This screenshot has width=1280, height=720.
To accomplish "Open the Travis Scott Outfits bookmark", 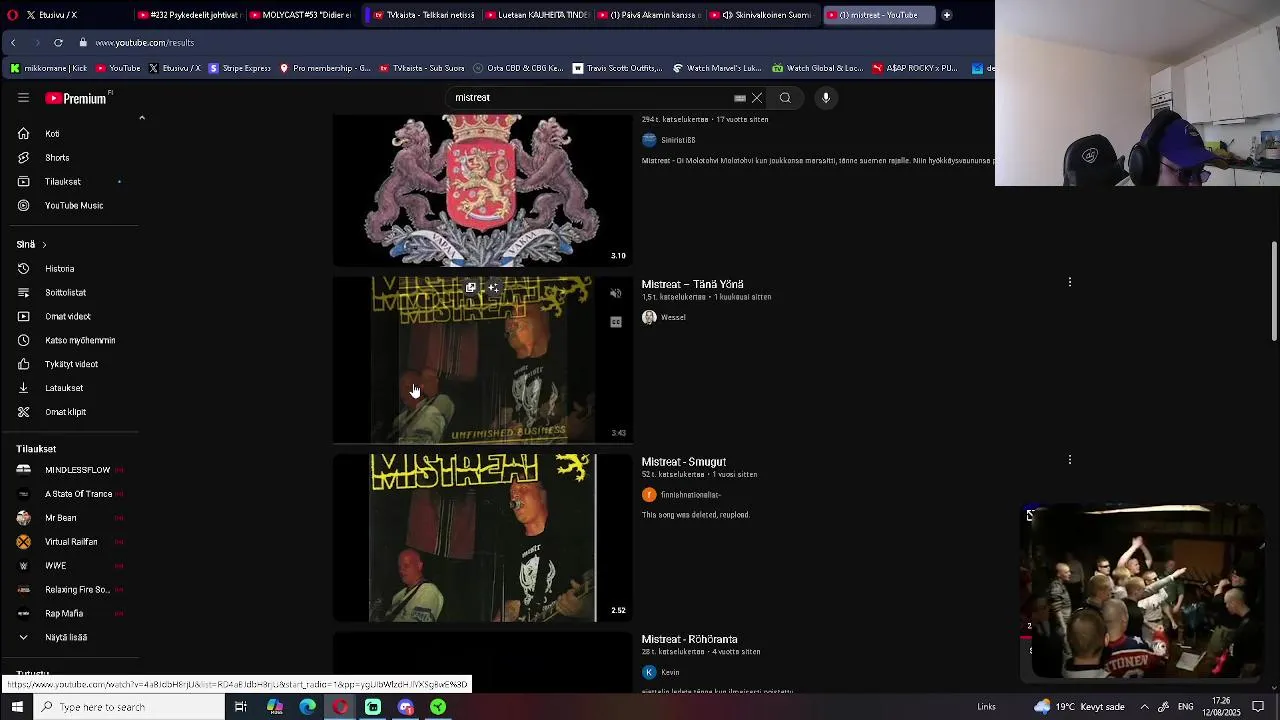I will click(x=617, y=68).
